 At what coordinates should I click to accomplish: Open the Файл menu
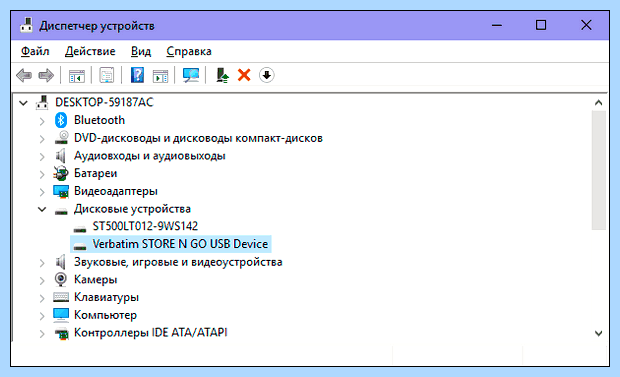pyautogui.click(x=35, y=51)
